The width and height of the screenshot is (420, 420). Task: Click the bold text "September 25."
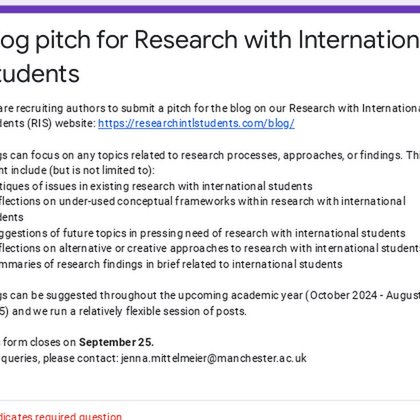pyautogui.click(x=116, y=342)
